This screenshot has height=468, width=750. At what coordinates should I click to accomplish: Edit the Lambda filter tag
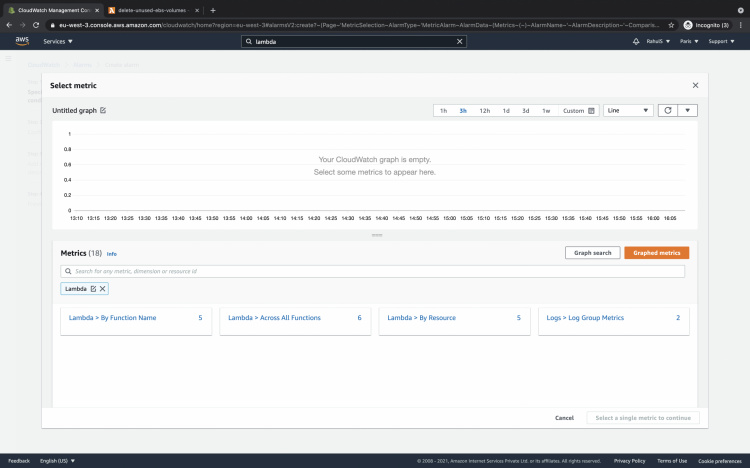point(94,288)
